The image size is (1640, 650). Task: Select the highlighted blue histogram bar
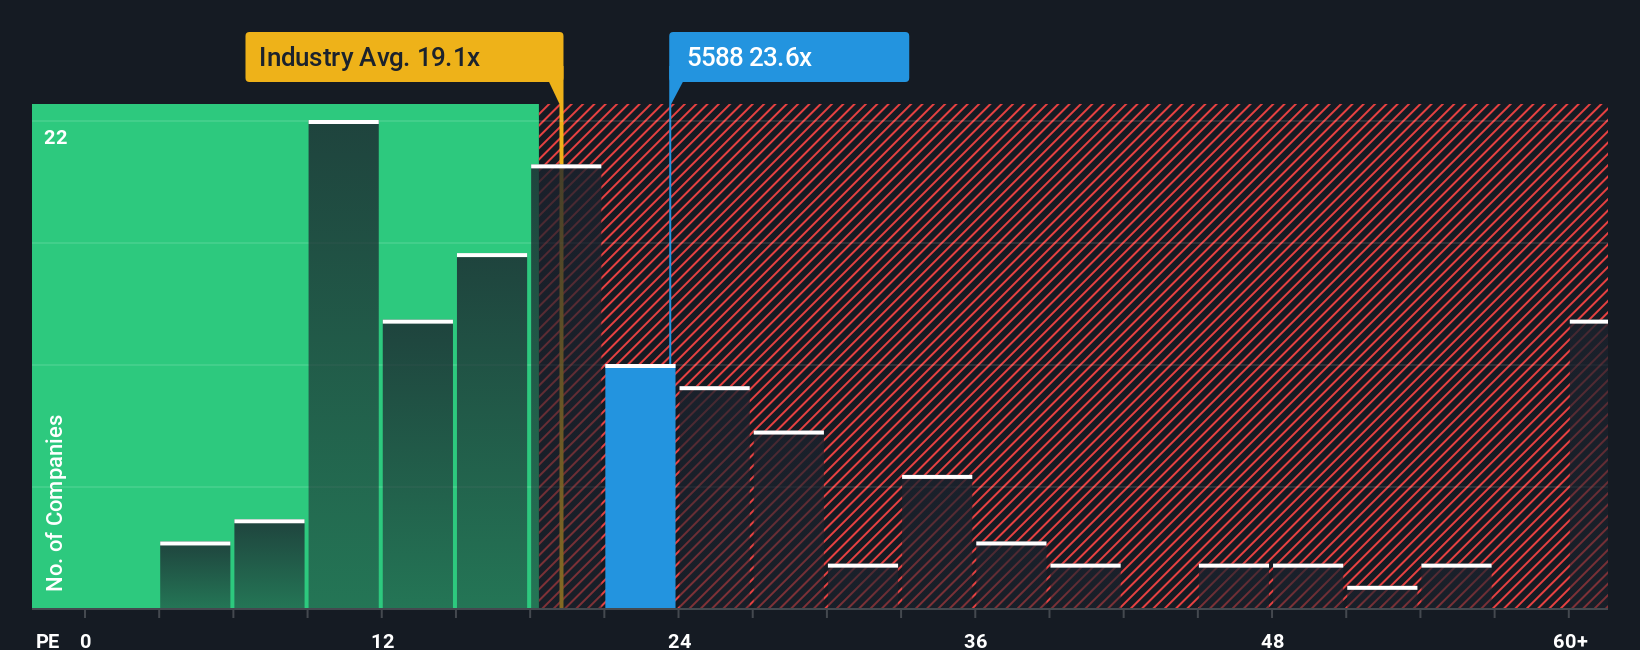pos(640,487)
